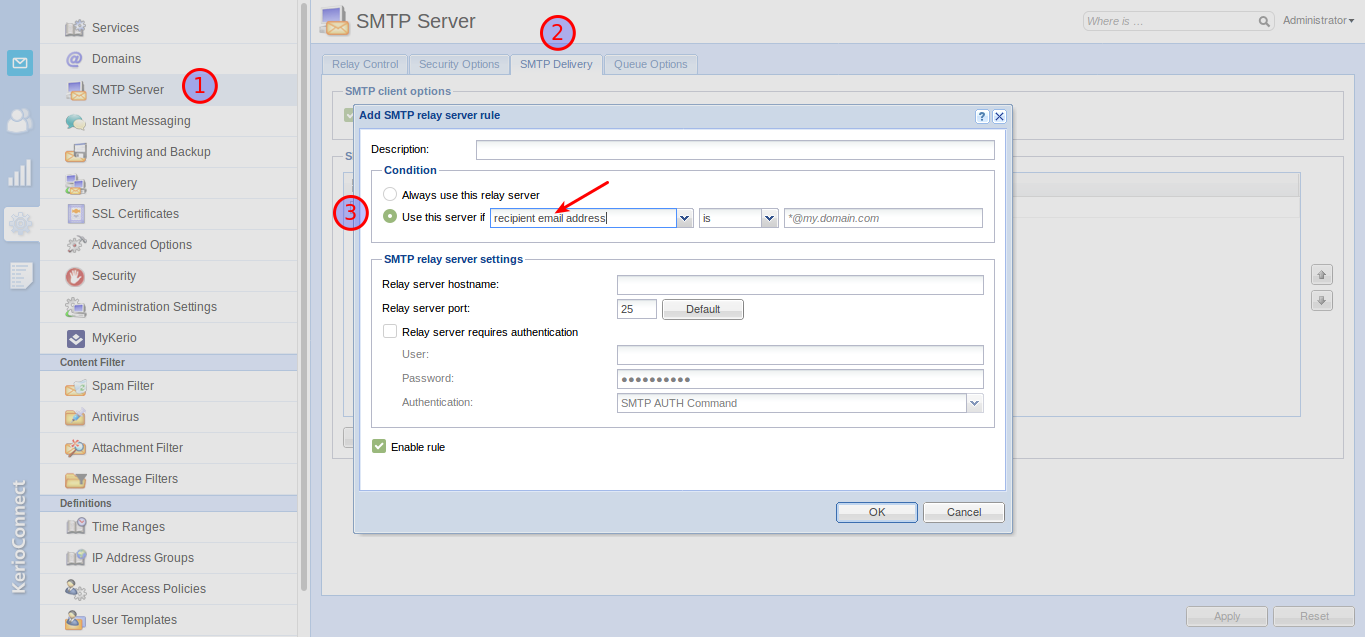Image resolution: width=1365 pixels, height=637 pixels.
Task: Select the SMTP Delivery tab
Action: 556,64
